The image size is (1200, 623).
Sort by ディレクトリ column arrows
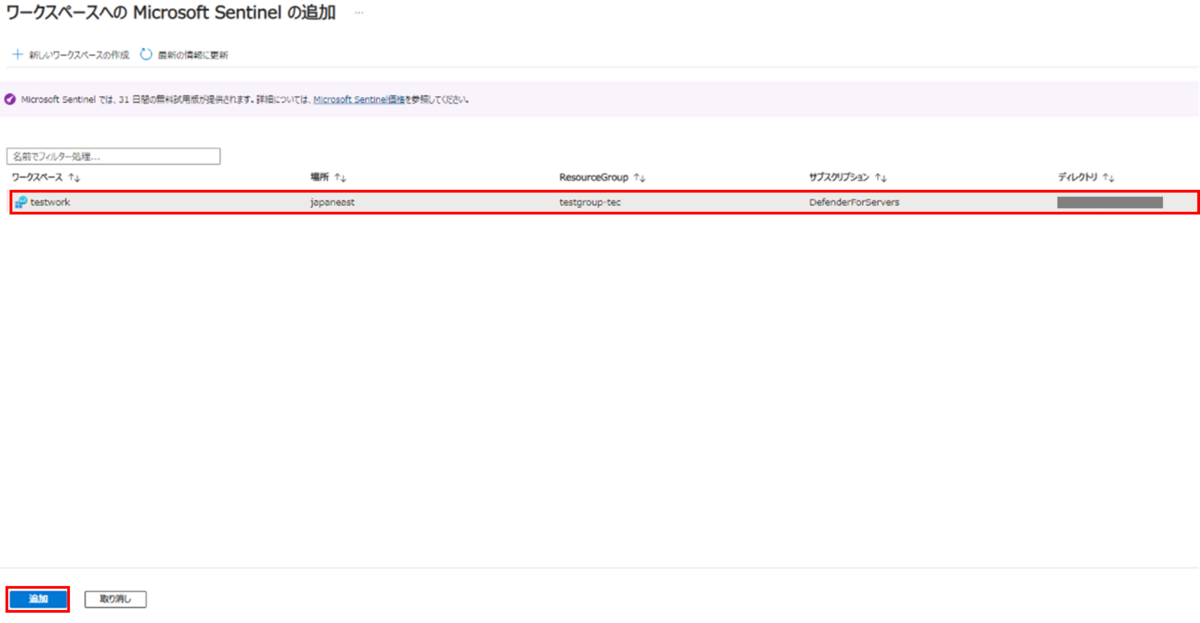point(1108,178)
